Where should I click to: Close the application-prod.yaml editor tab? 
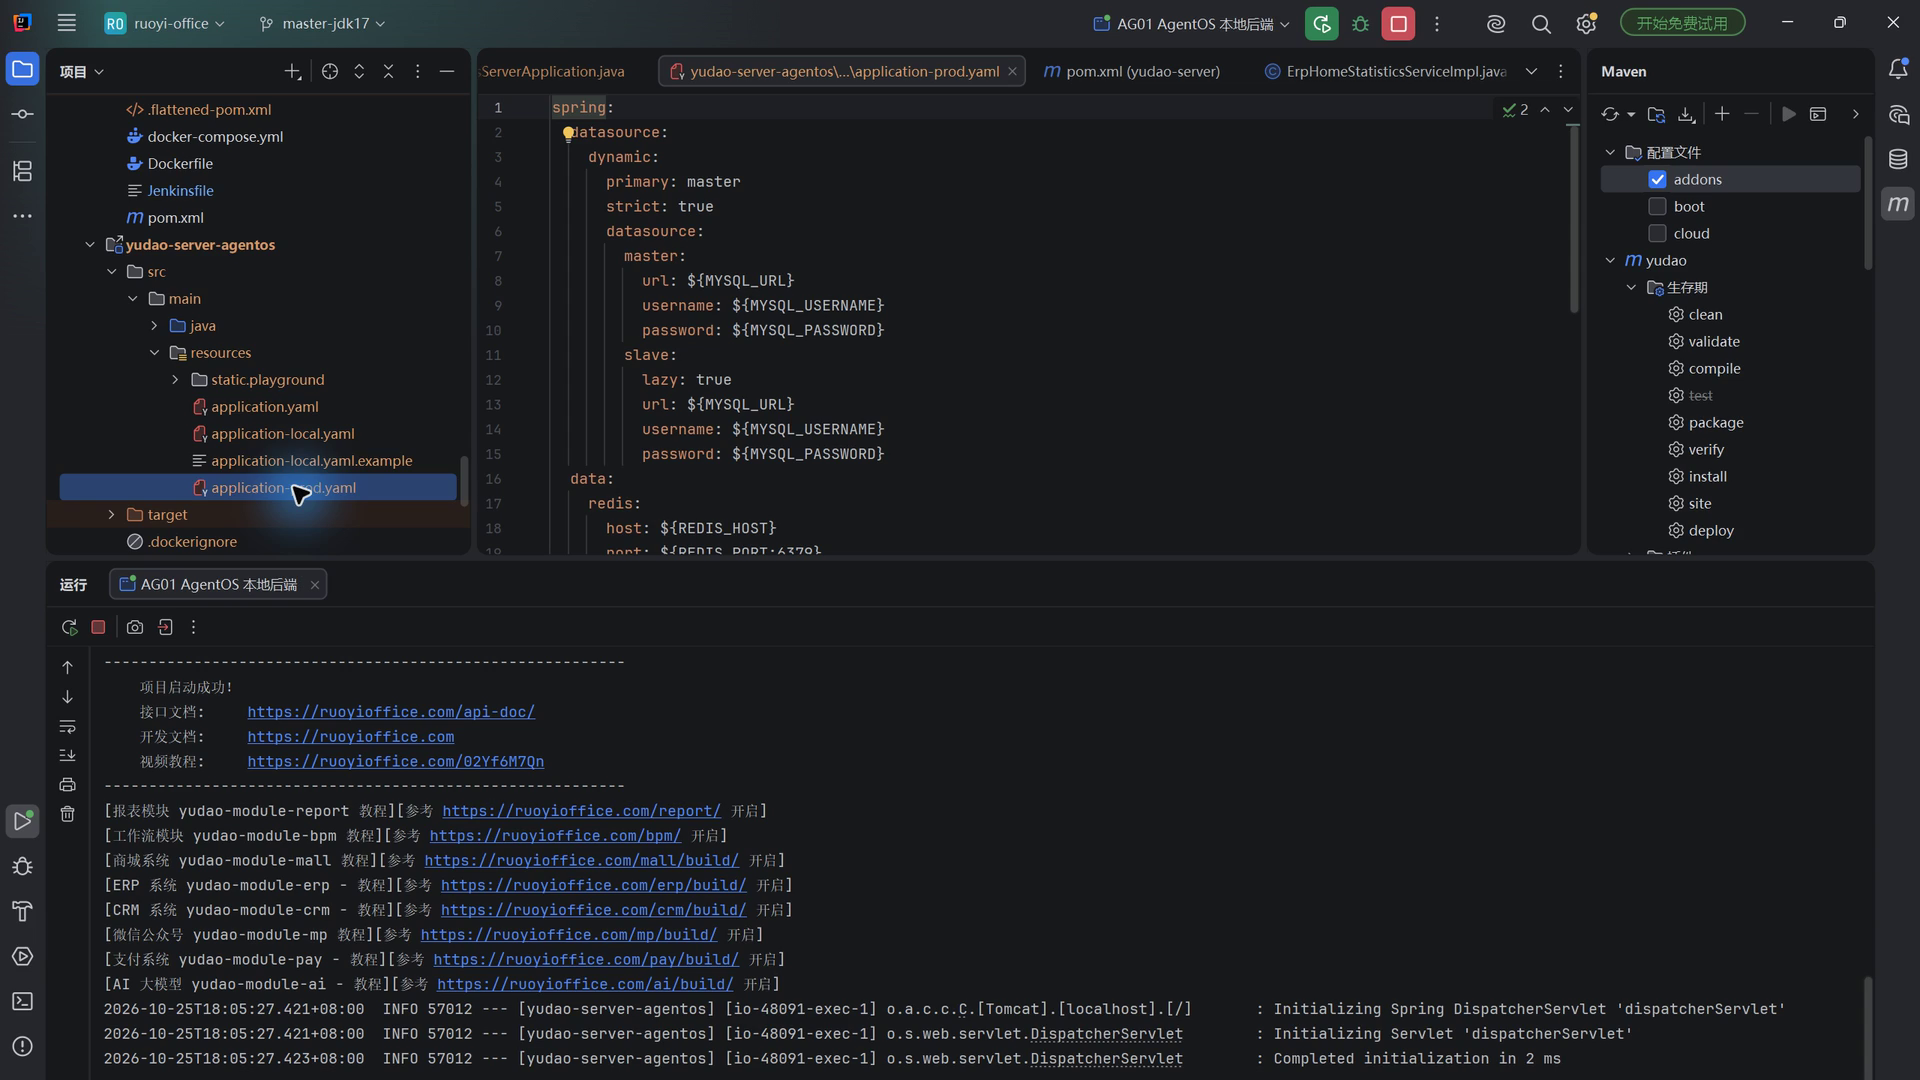[1012, 71]
